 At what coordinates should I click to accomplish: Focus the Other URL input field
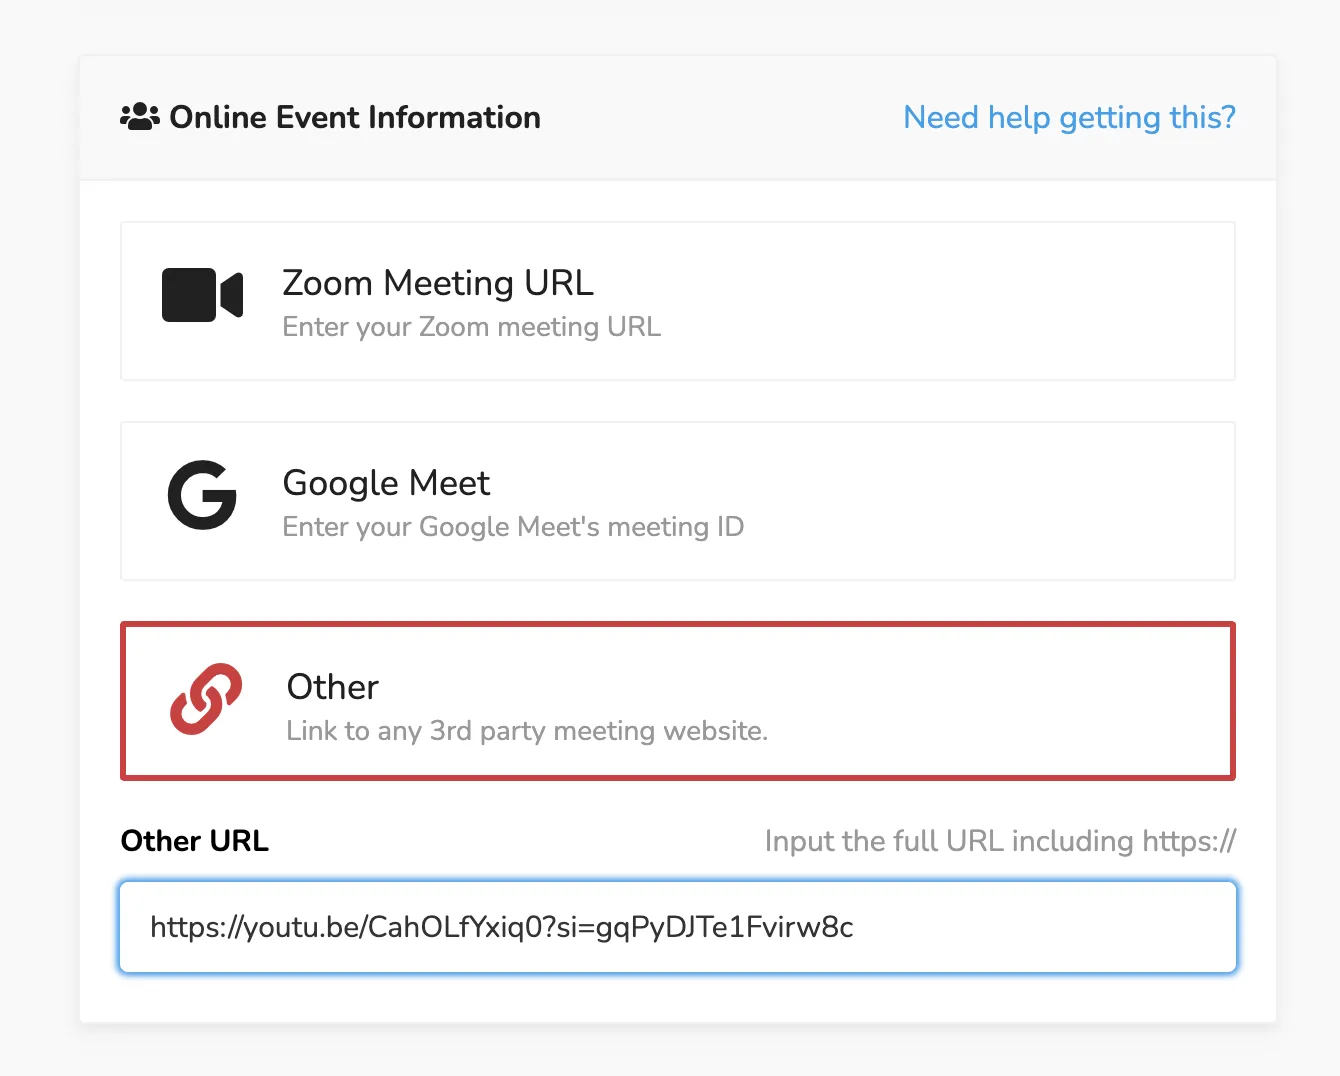pyautogui.click(x=678, y=927)
